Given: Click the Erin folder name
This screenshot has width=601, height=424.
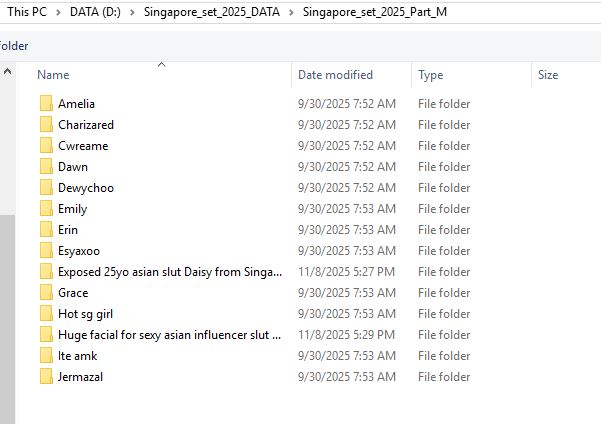Looking at the screenshot, I should (x=68, y=230).
